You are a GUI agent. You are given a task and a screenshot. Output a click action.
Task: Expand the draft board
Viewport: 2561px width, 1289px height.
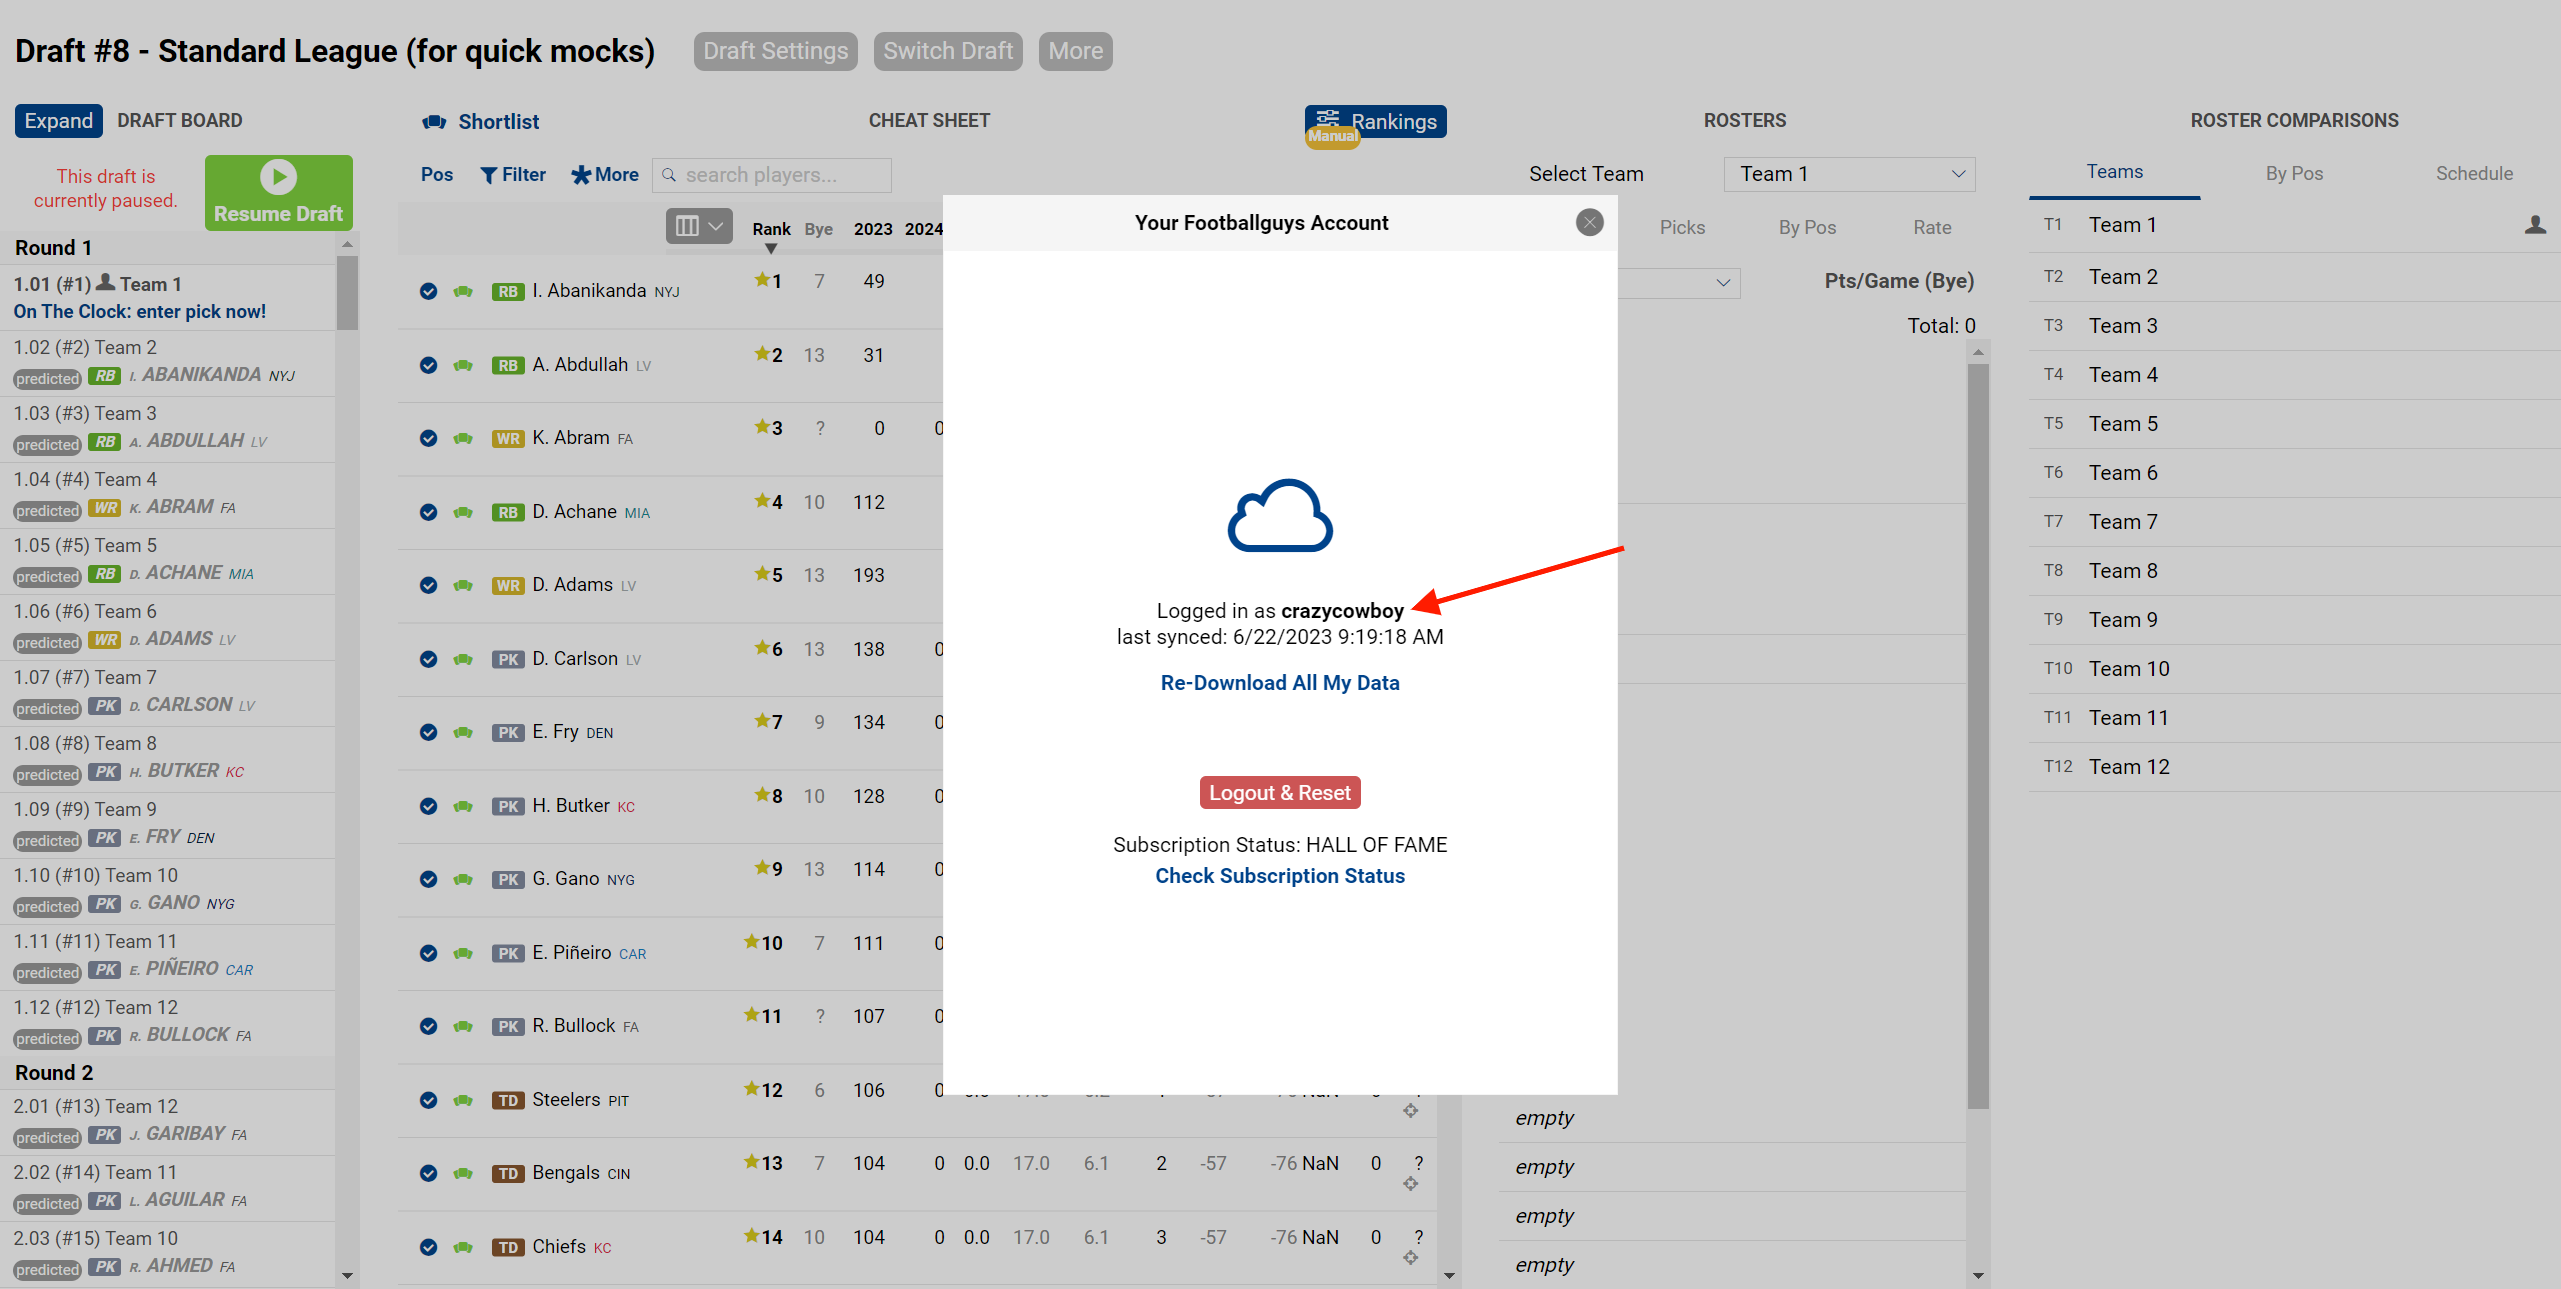coord(58,121)
